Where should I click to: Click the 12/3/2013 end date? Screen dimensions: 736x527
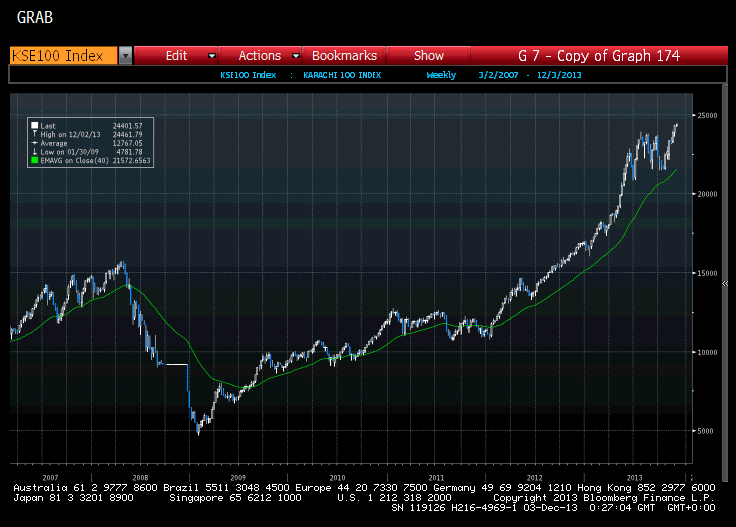click(559, 75)
